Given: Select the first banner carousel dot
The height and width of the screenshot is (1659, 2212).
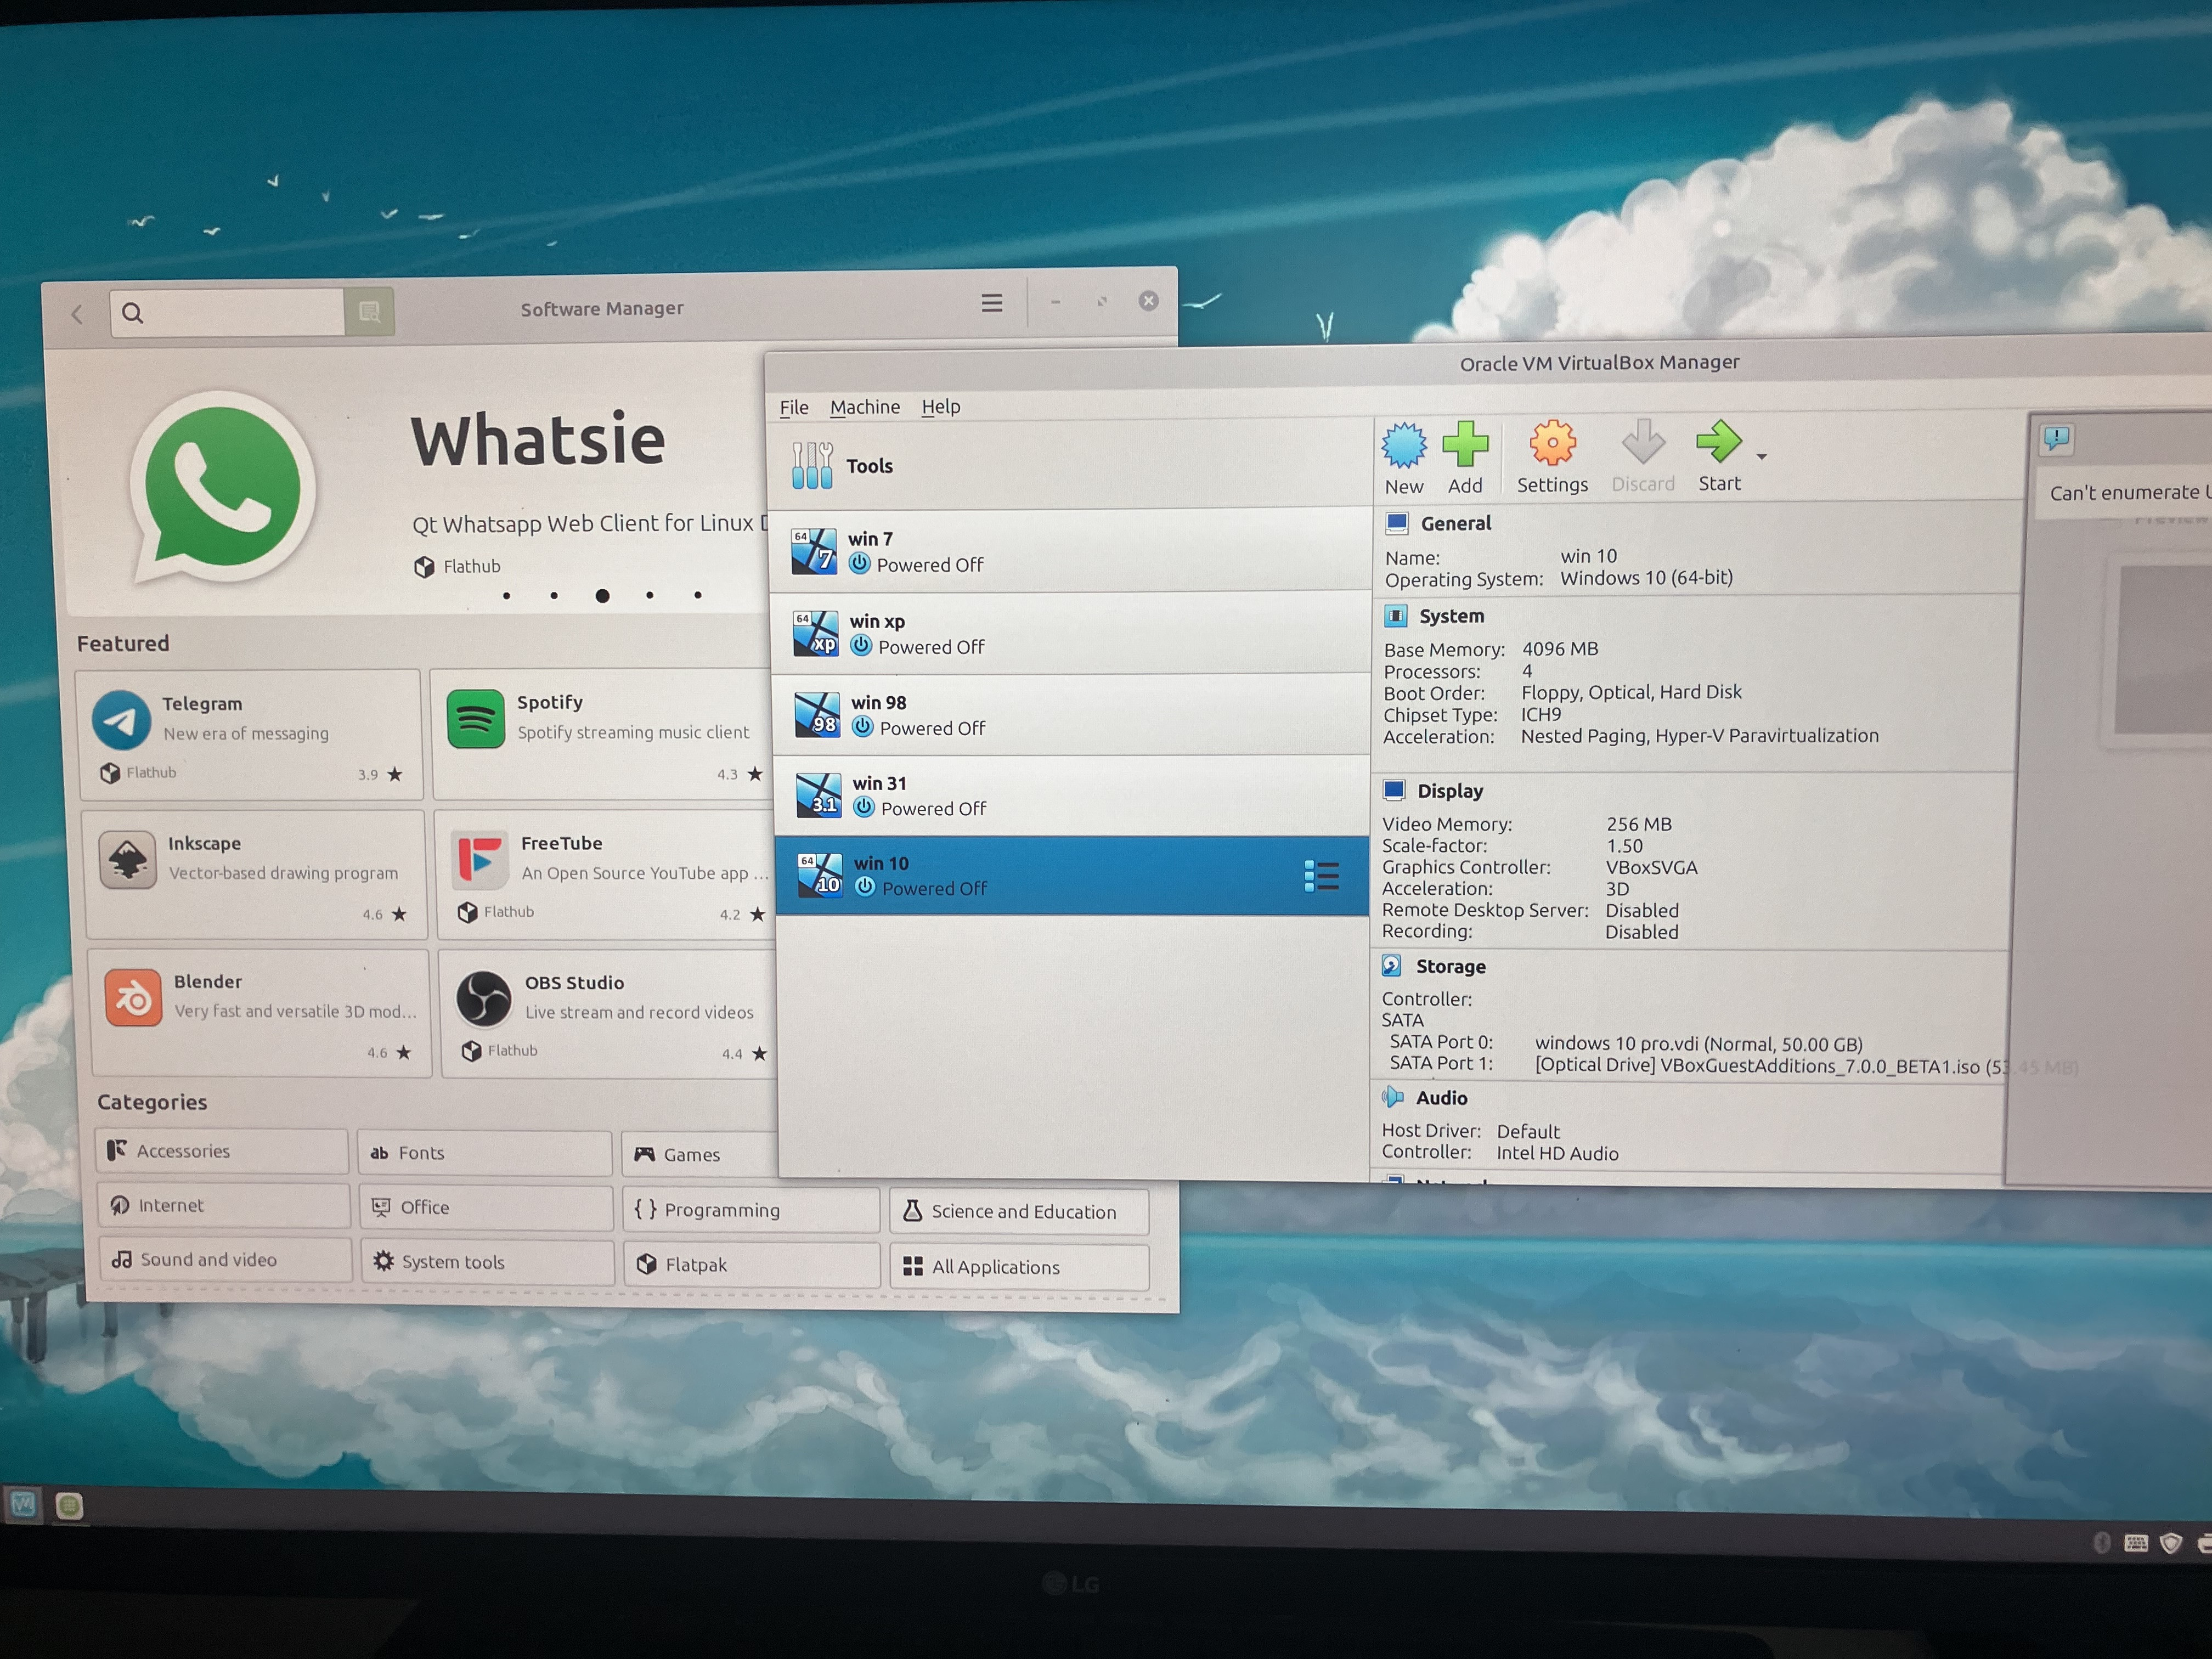Looking at the screenshot, I should pyautogui.click(x=507, y=596).
